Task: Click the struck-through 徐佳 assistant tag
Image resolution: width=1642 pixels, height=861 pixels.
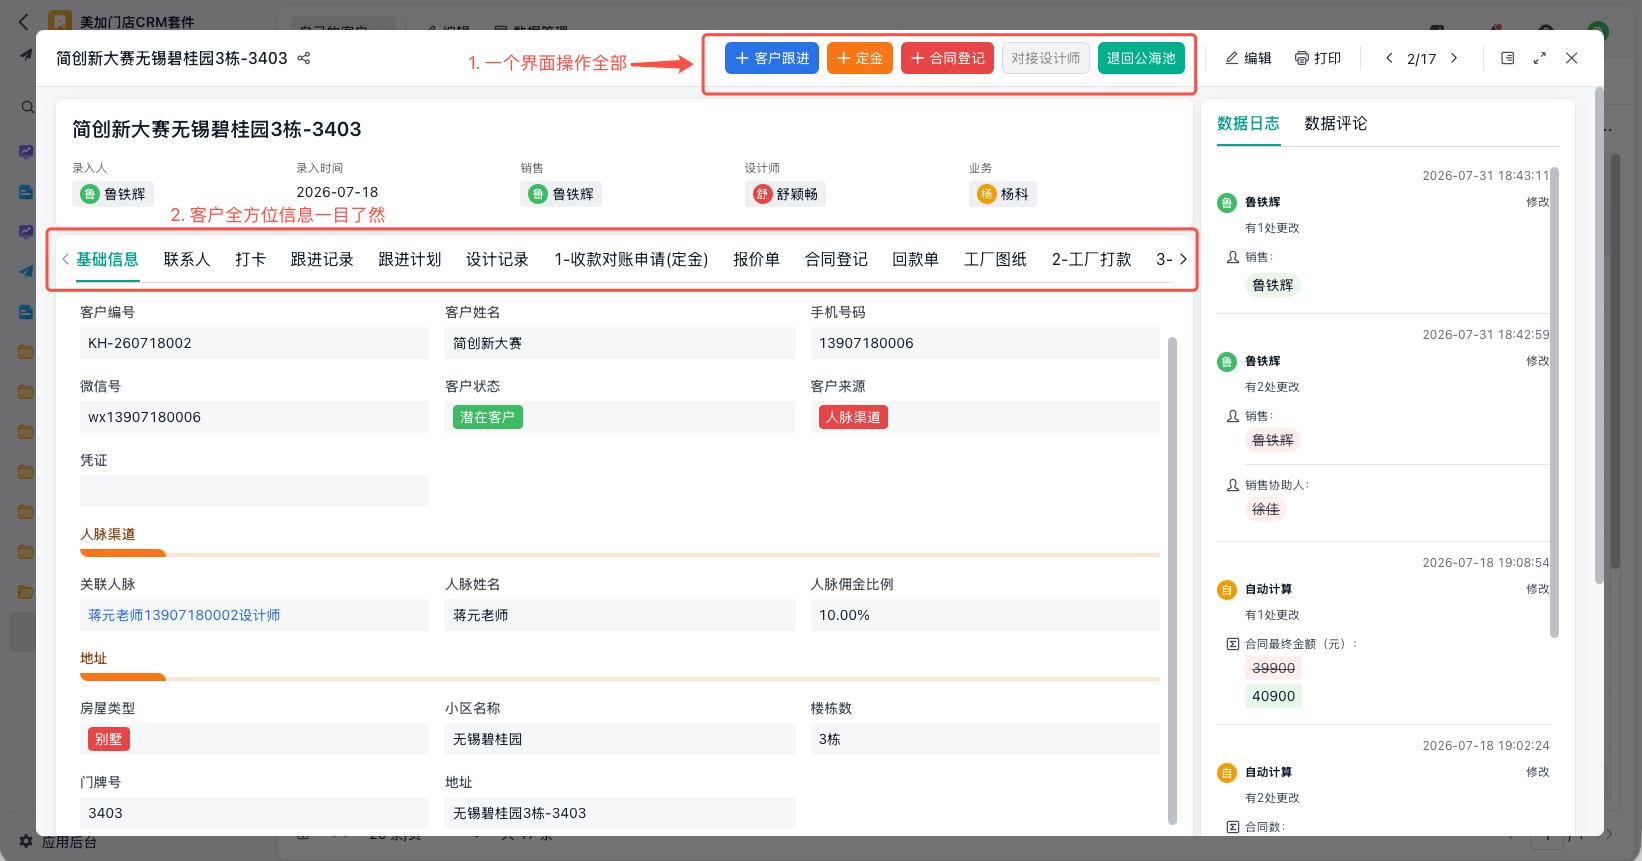Action: 1266,509
